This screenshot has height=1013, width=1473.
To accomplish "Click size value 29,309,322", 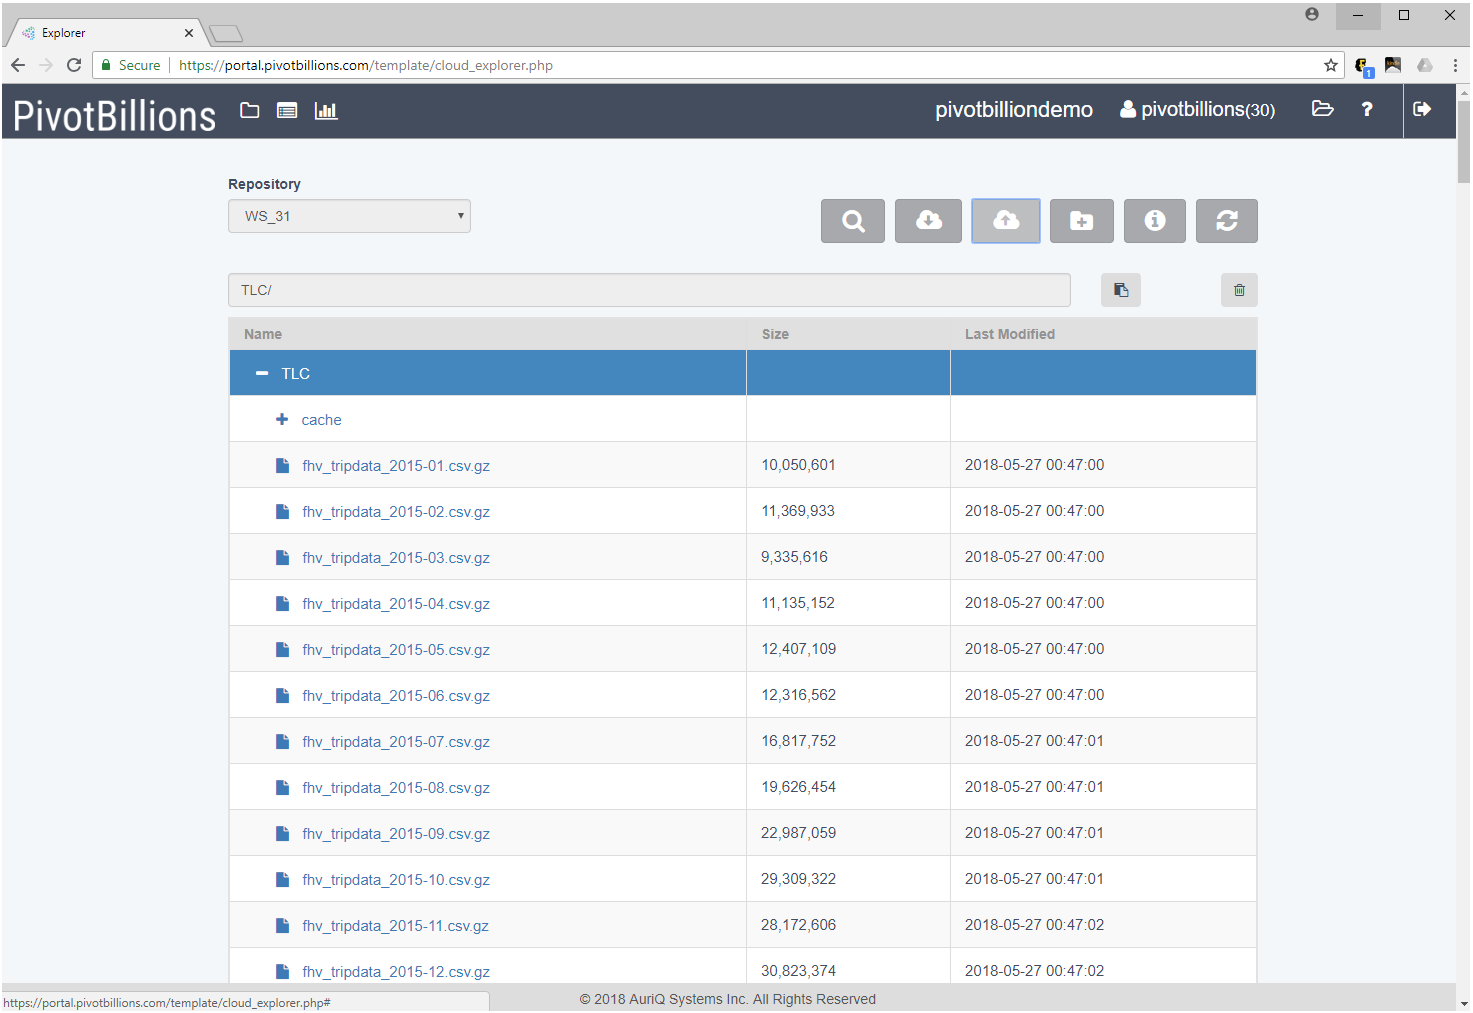I will point(798,879).
